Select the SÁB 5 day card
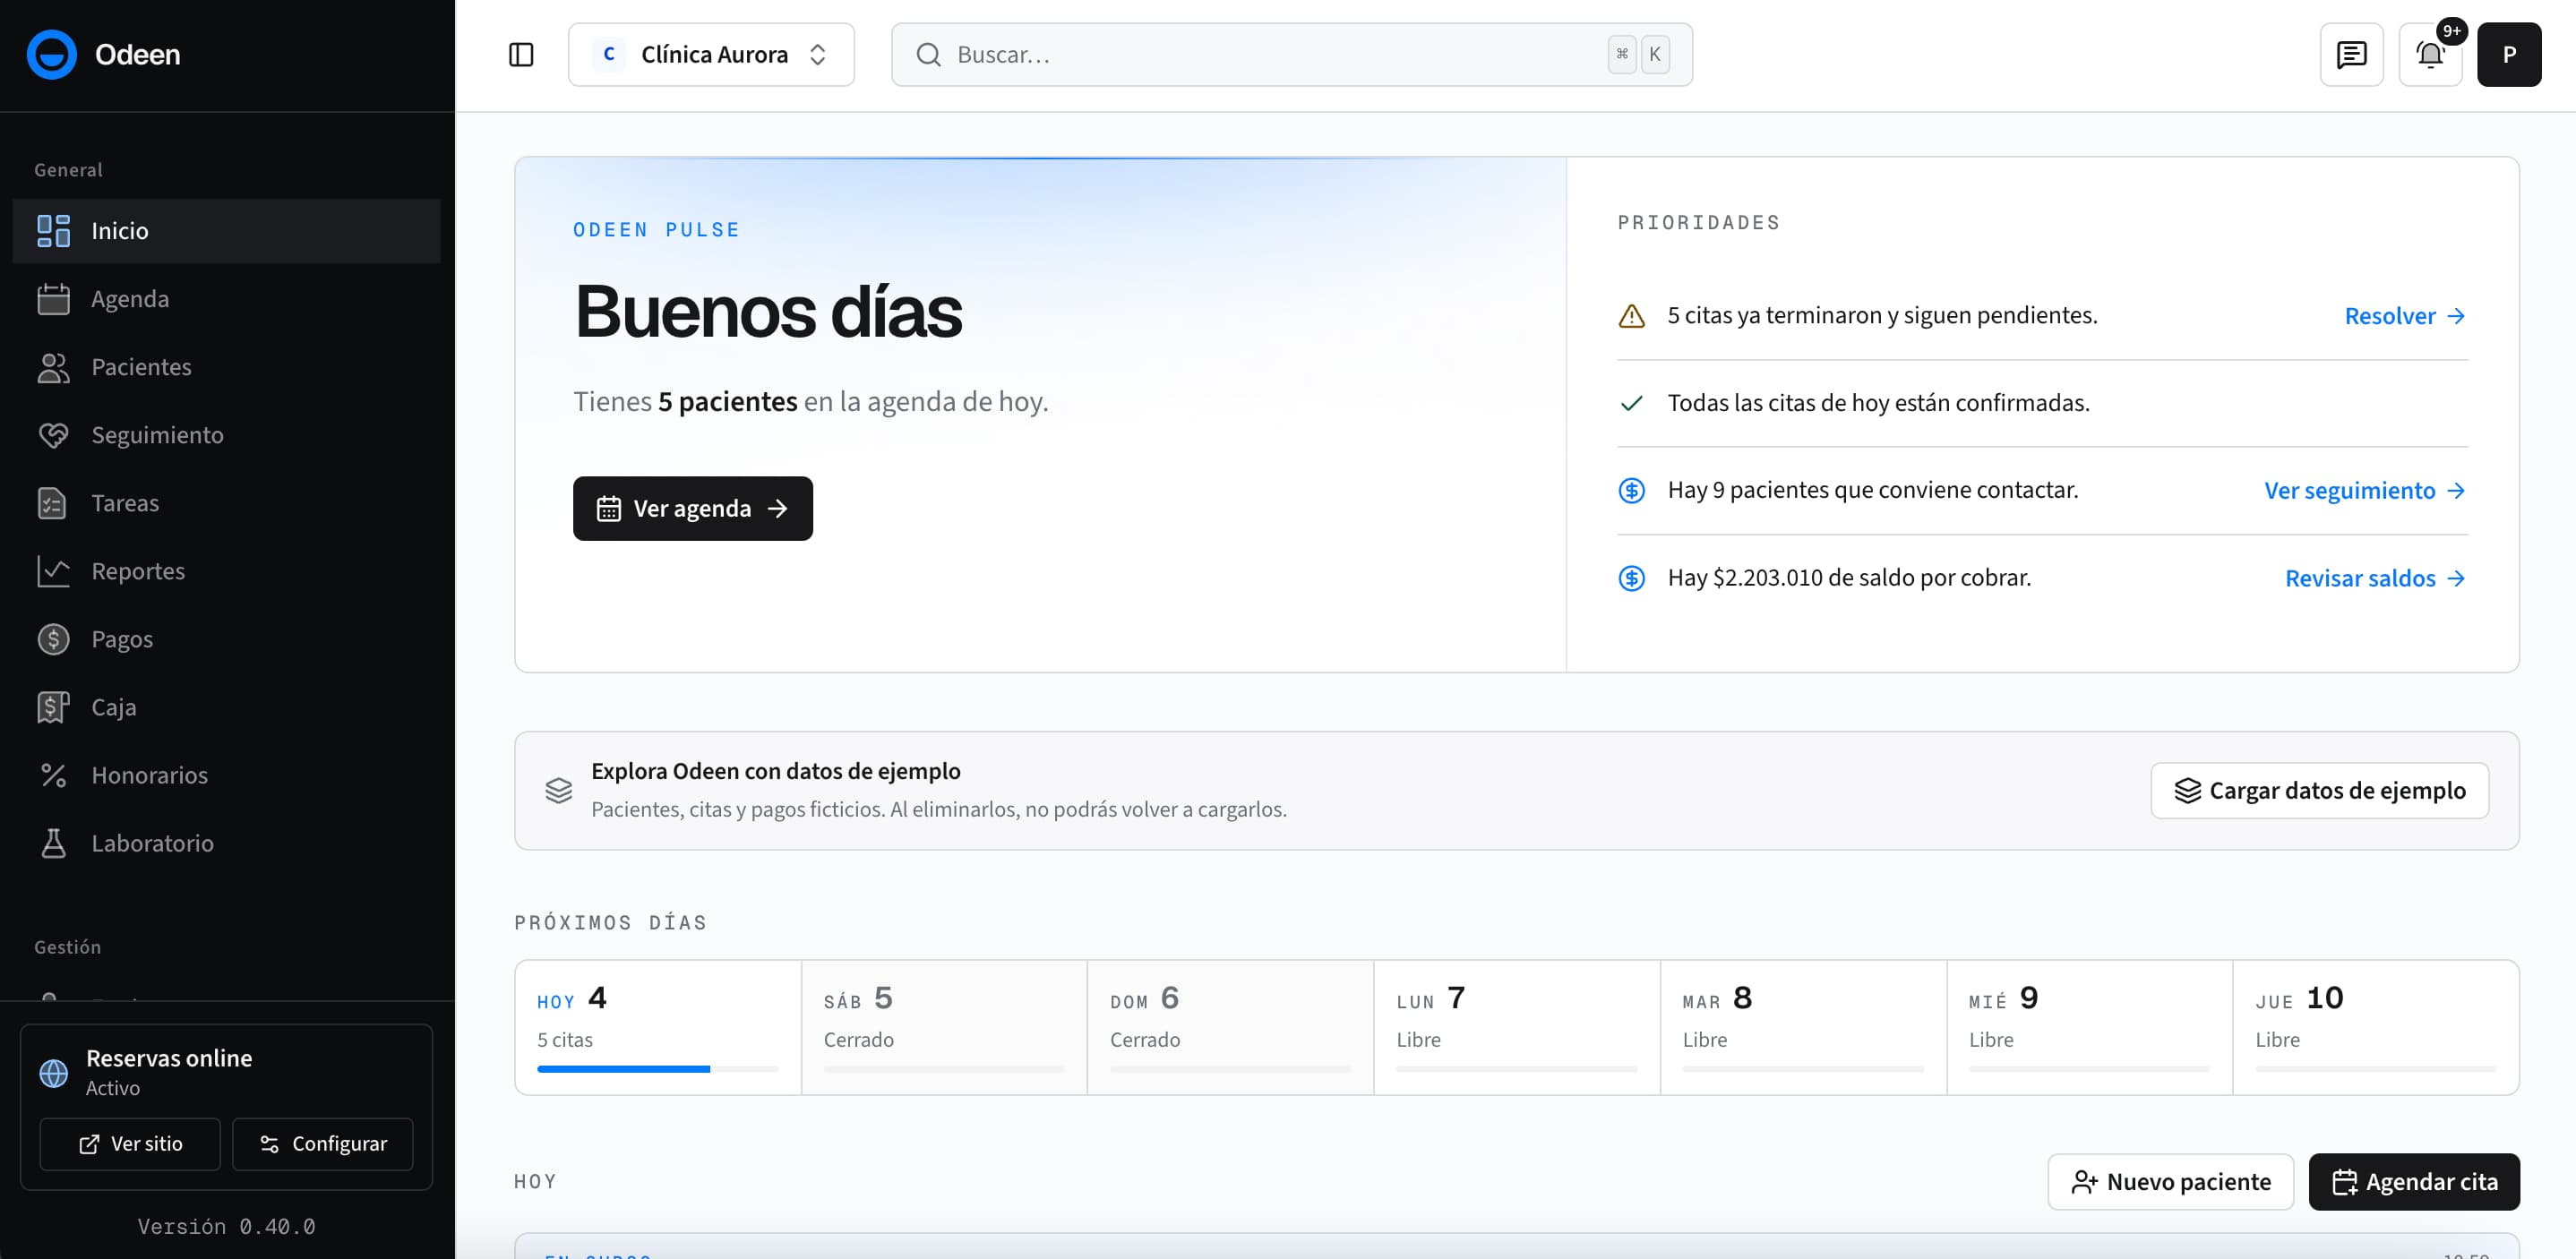The height and width of the screenshot is (1259, 2576). pyautogui.click(x=944, y=1027)
